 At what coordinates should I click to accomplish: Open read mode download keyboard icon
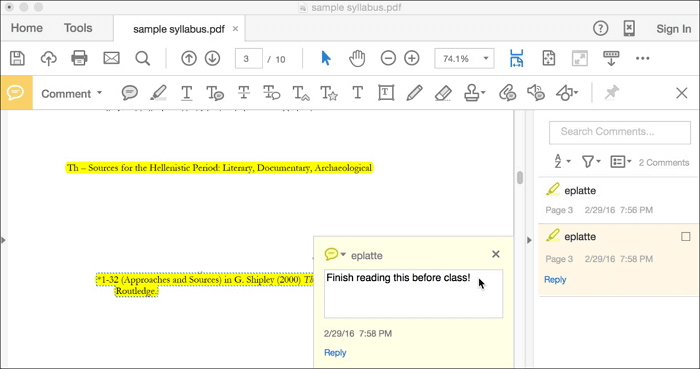[611, 58]
